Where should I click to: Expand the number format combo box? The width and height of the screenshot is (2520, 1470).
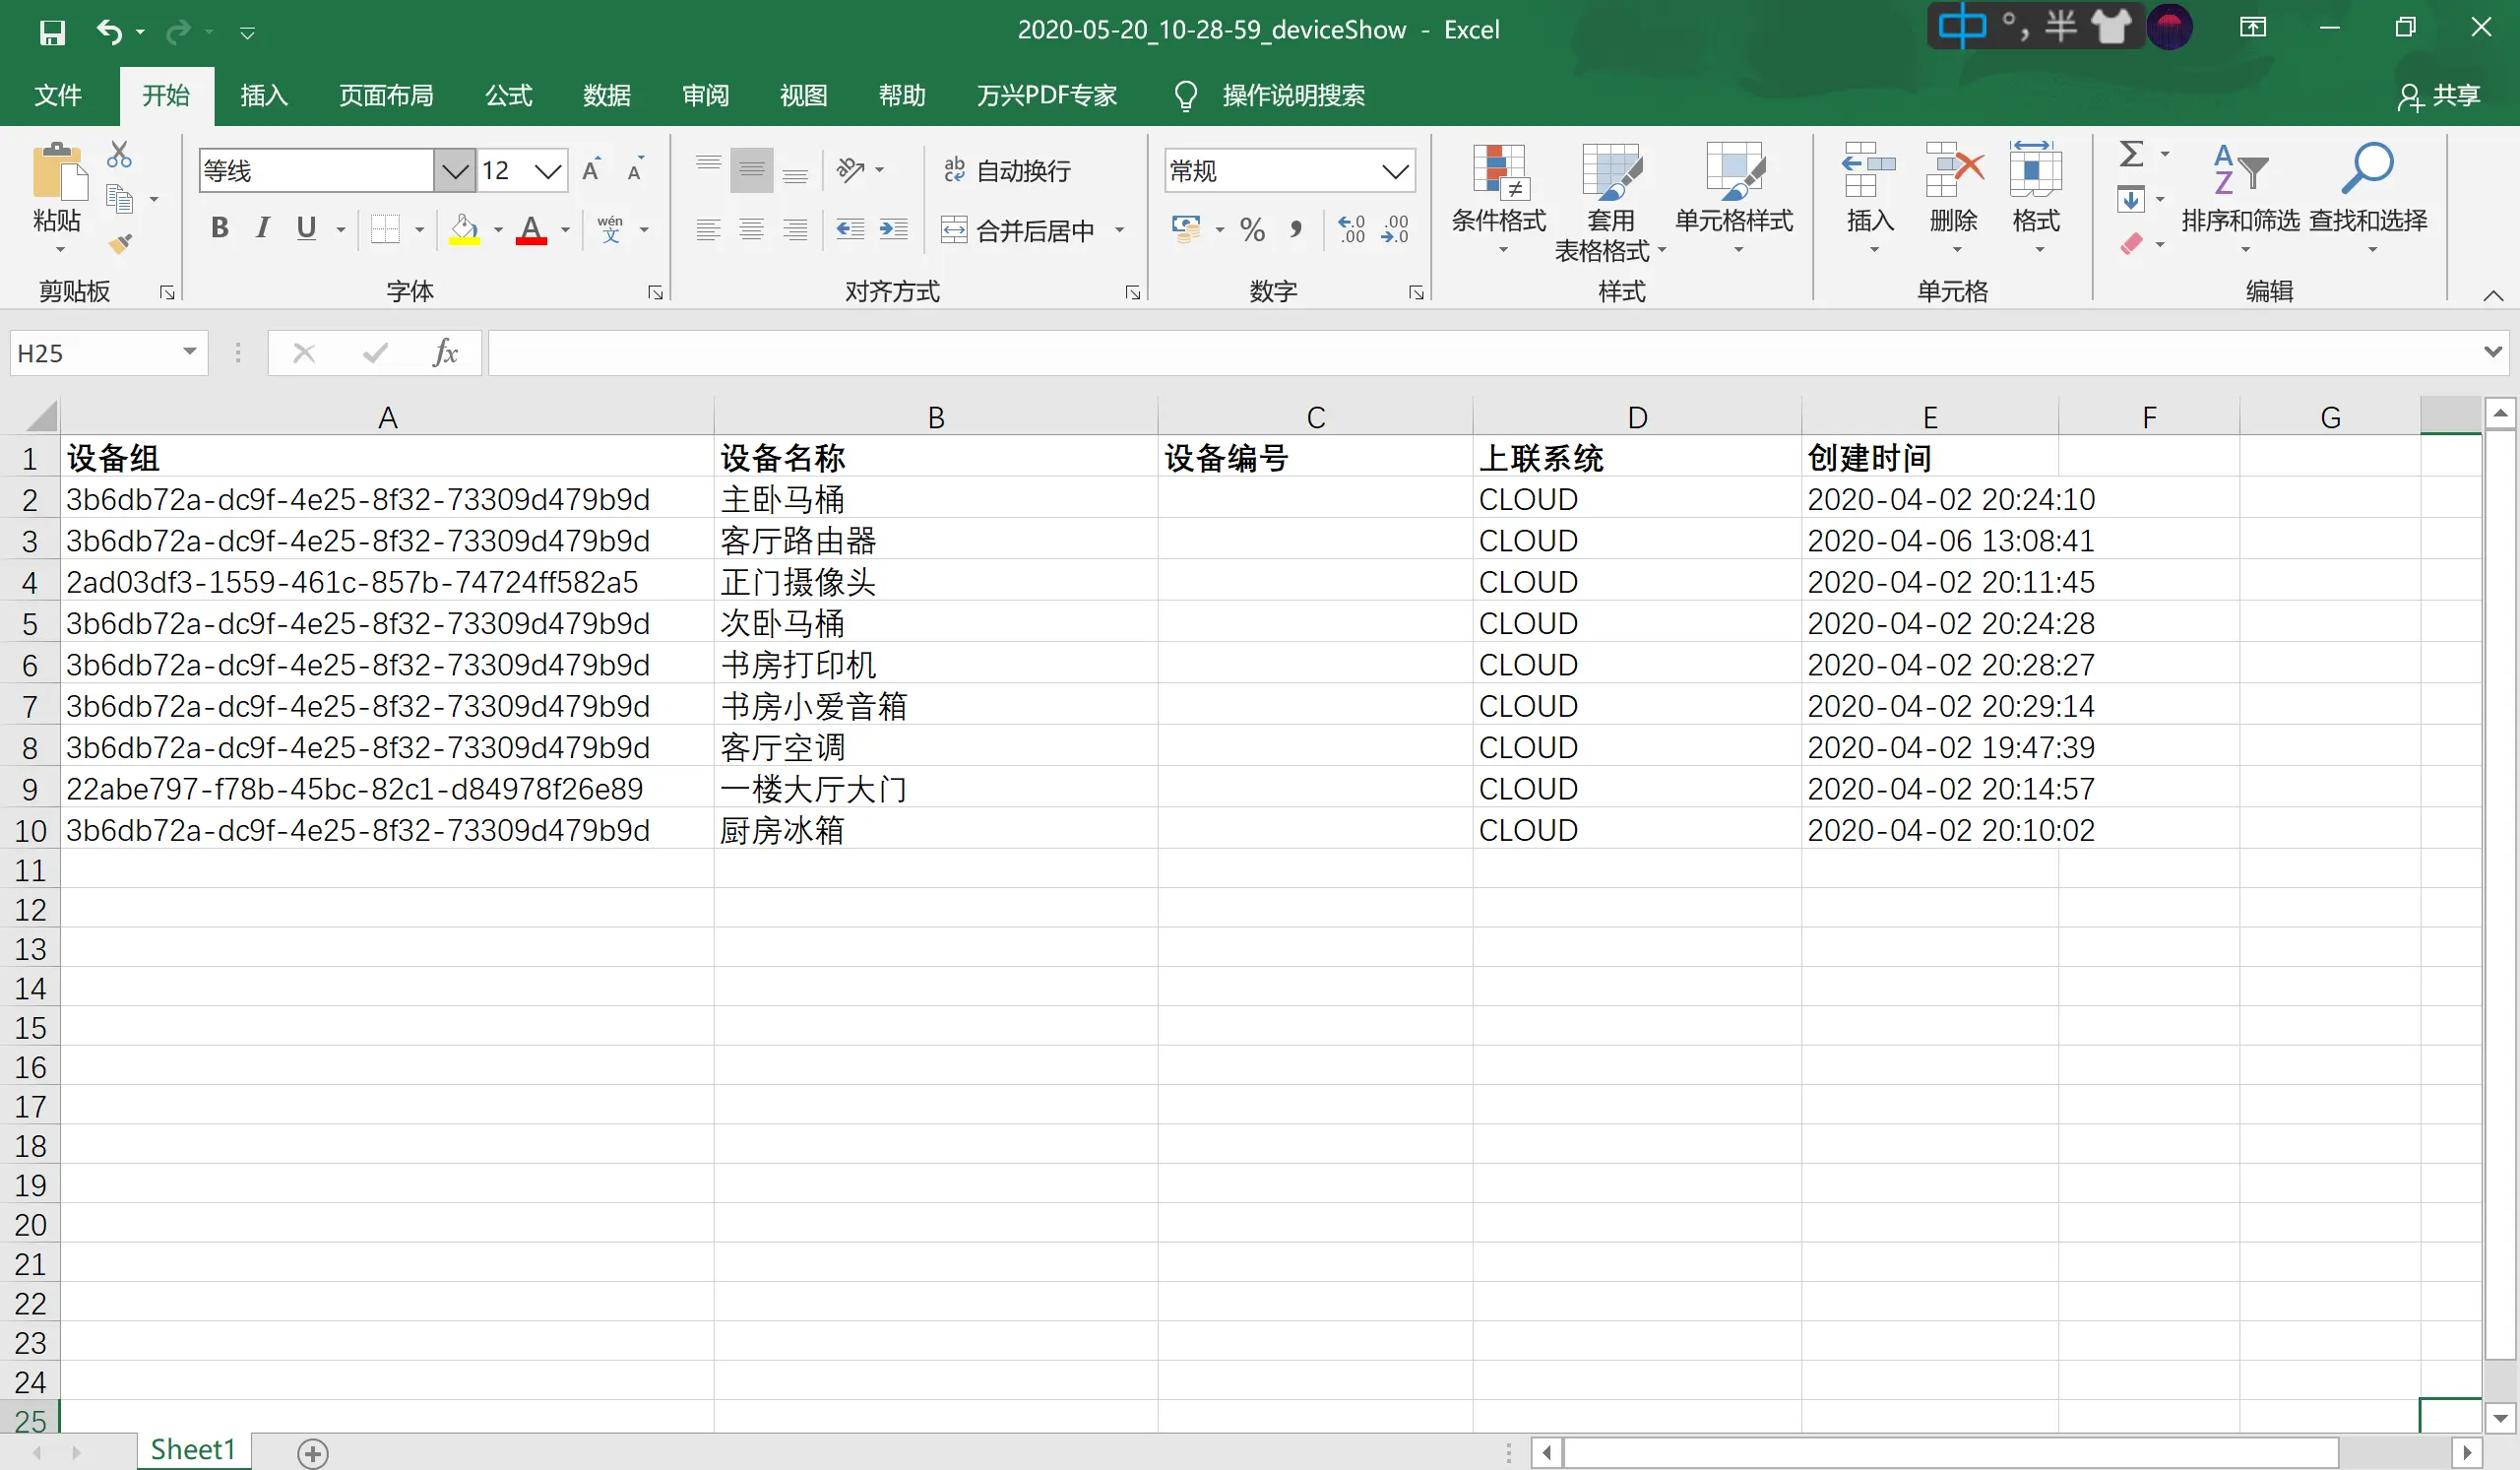(1395, 171)
